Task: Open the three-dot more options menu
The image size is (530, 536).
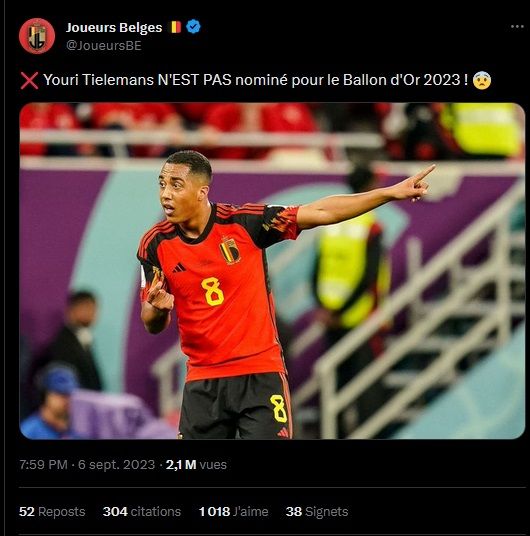Action: coord(517,27)
